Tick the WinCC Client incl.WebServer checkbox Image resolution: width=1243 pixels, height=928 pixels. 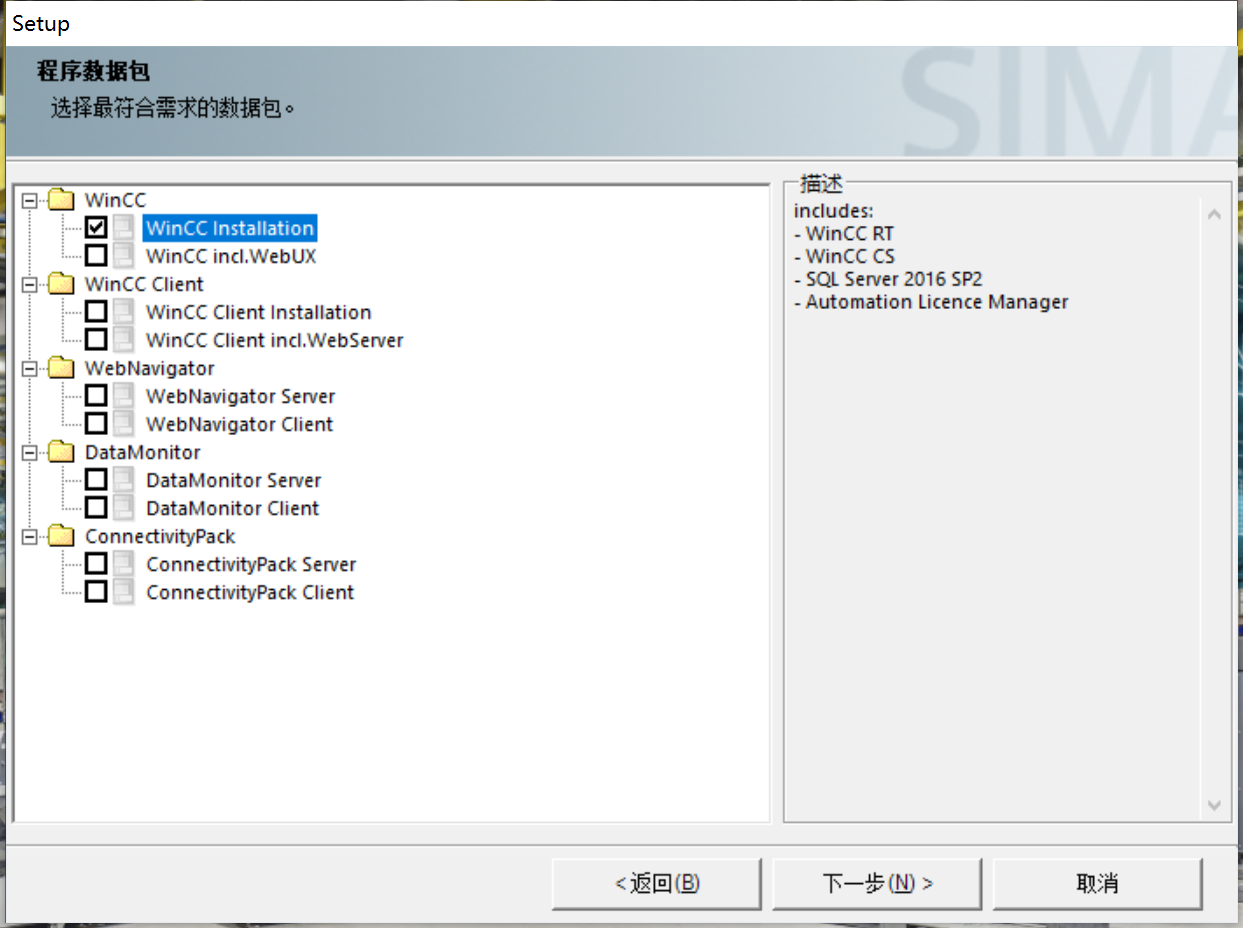(96, 340)
